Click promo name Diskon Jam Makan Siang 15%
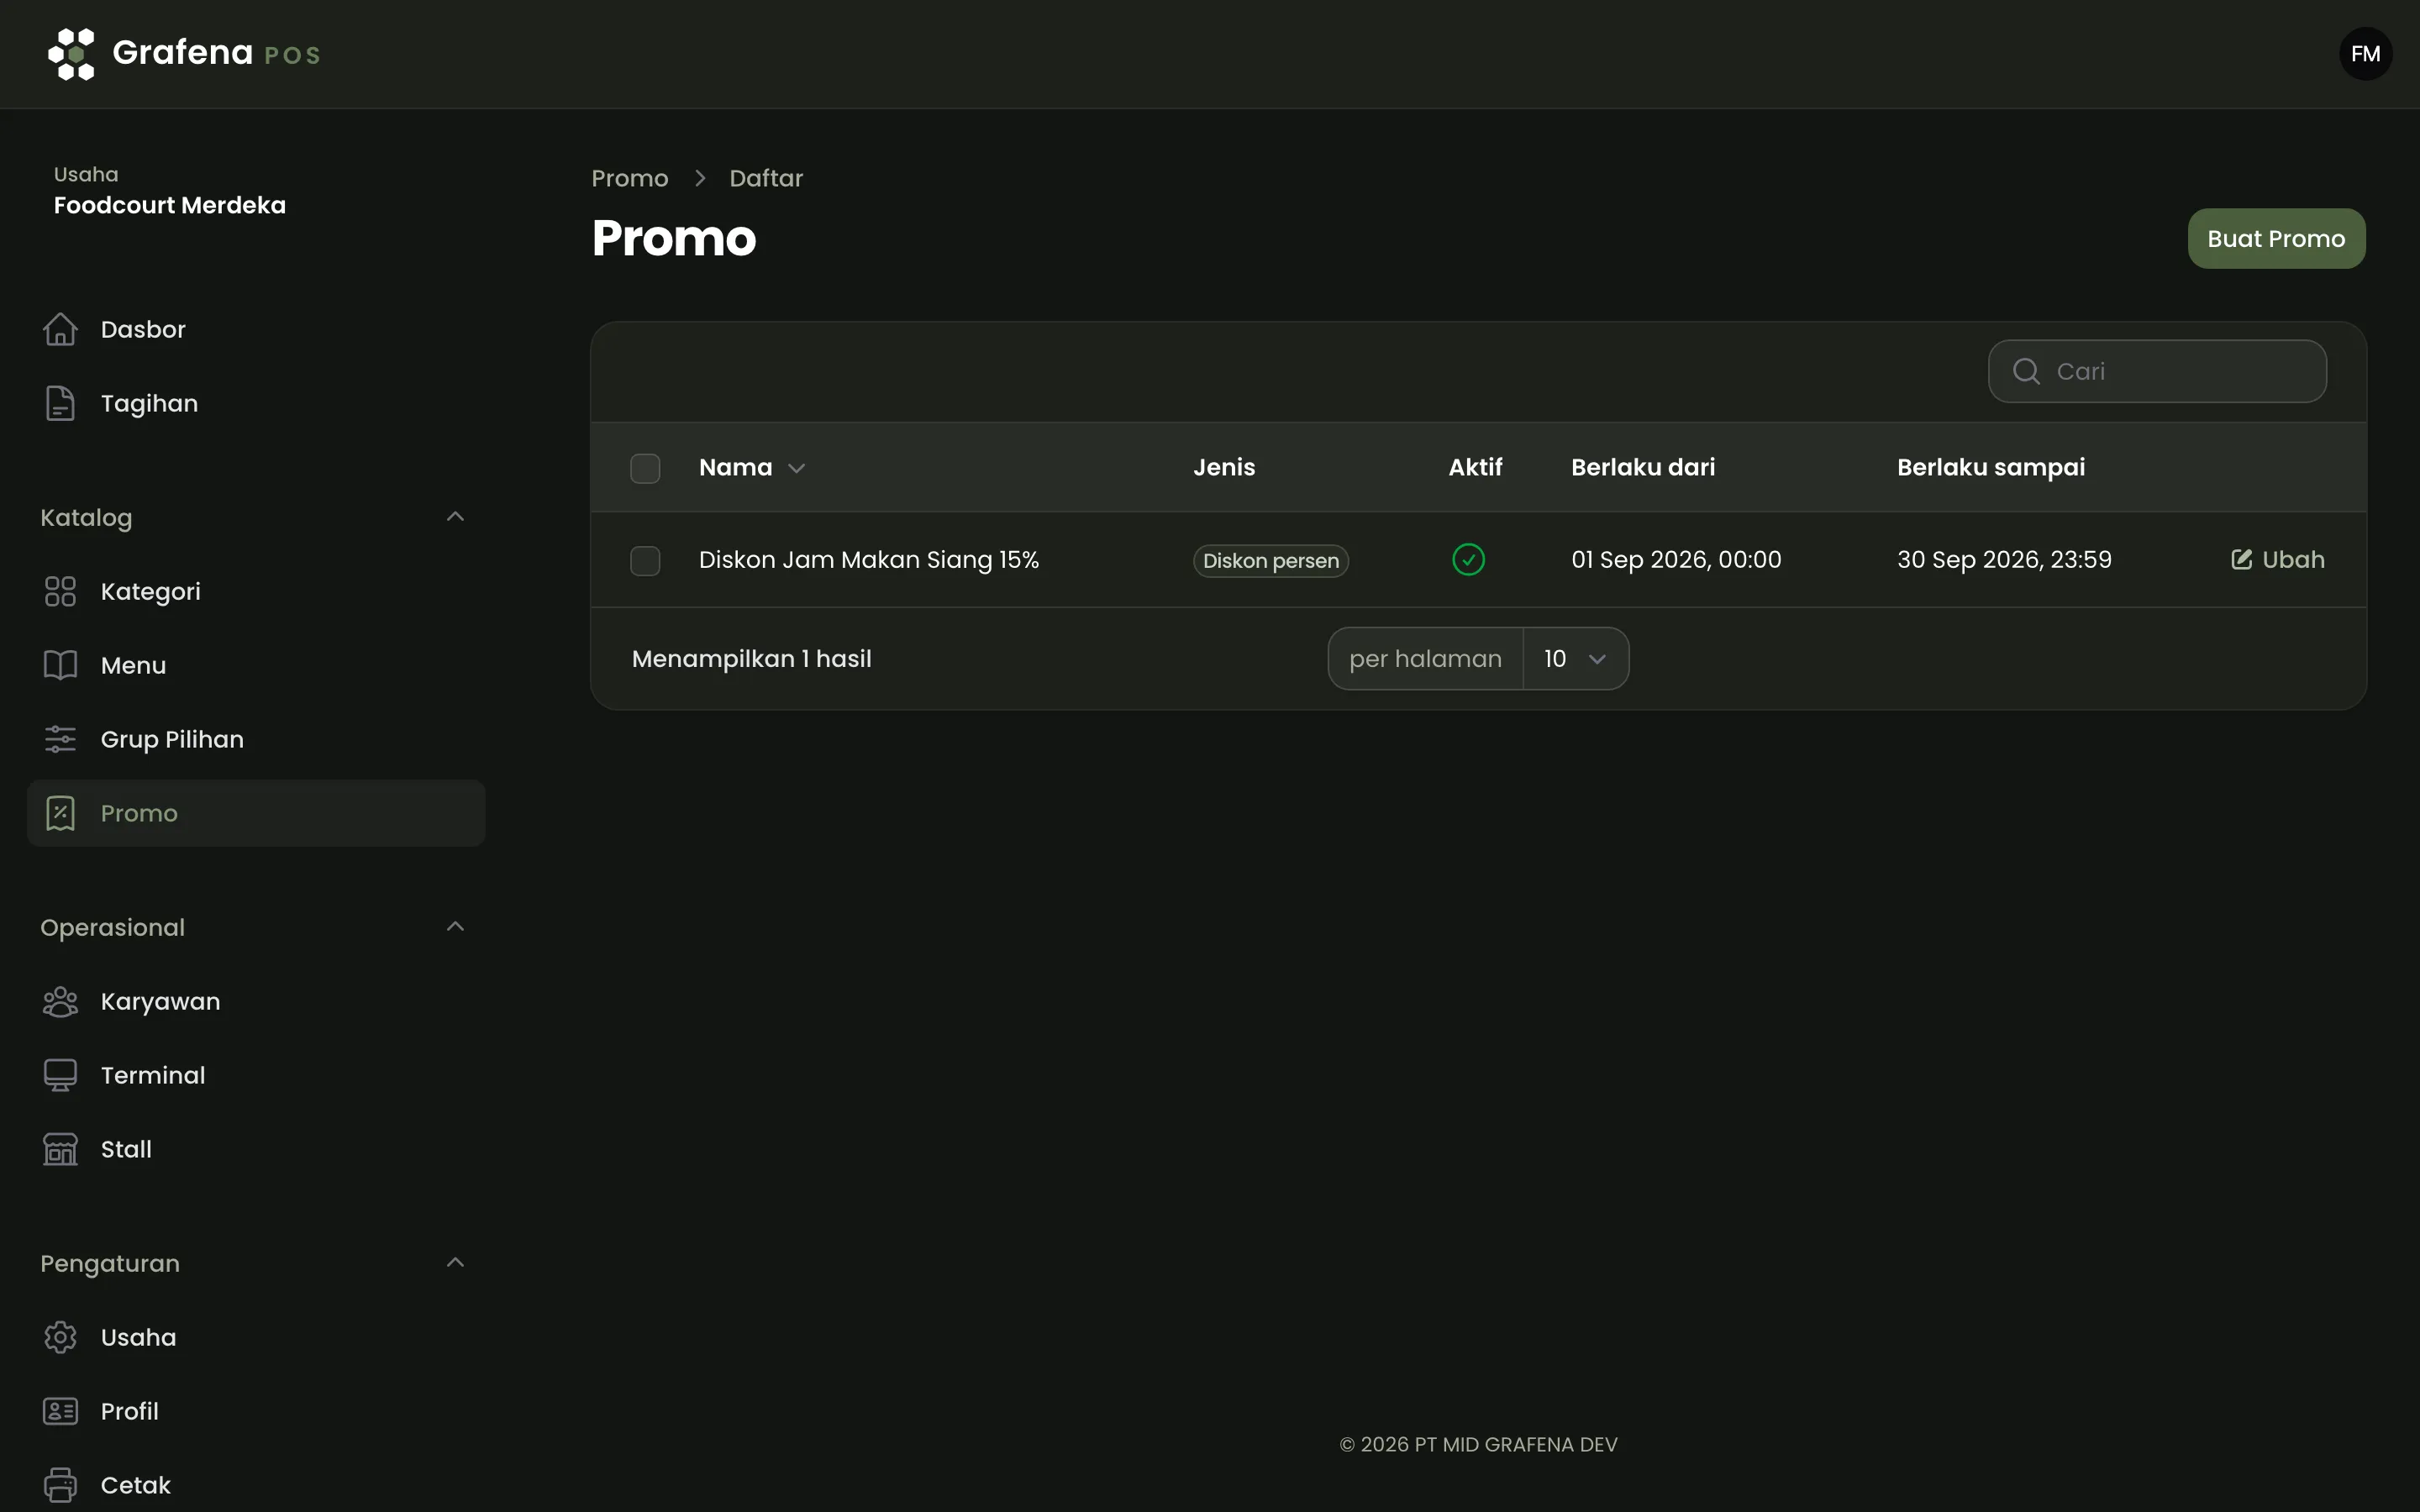The width and height of the screenshot is (2420, 1512). click(x=869, y=559)
